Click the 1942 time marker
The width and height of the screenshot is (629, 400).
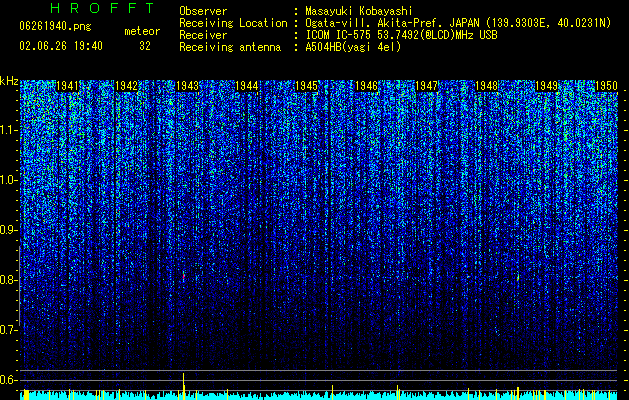[126, 86]
